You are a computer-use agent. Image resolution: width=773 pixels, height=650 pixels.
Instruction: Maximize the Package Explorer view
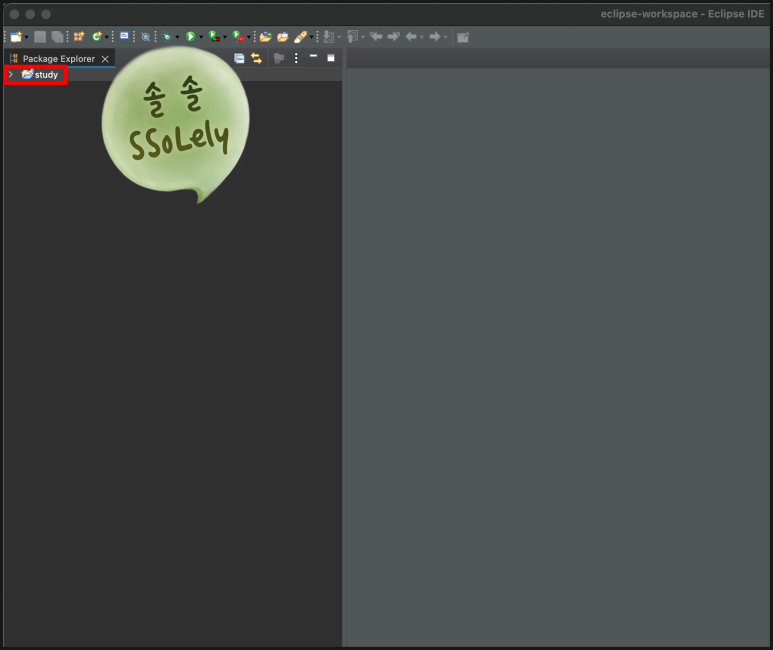(x=331, y=58)
